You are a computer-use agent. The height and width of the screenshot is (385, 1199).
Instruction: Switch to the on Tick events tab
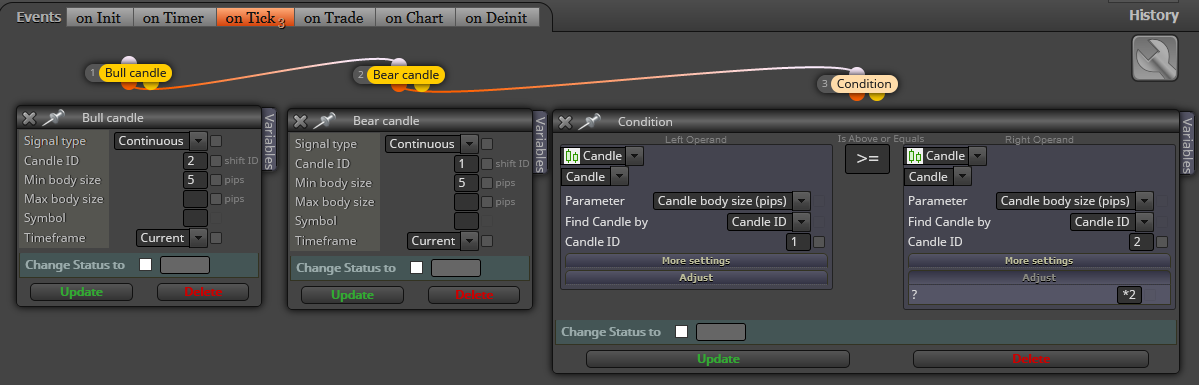(x=255, y=18)
